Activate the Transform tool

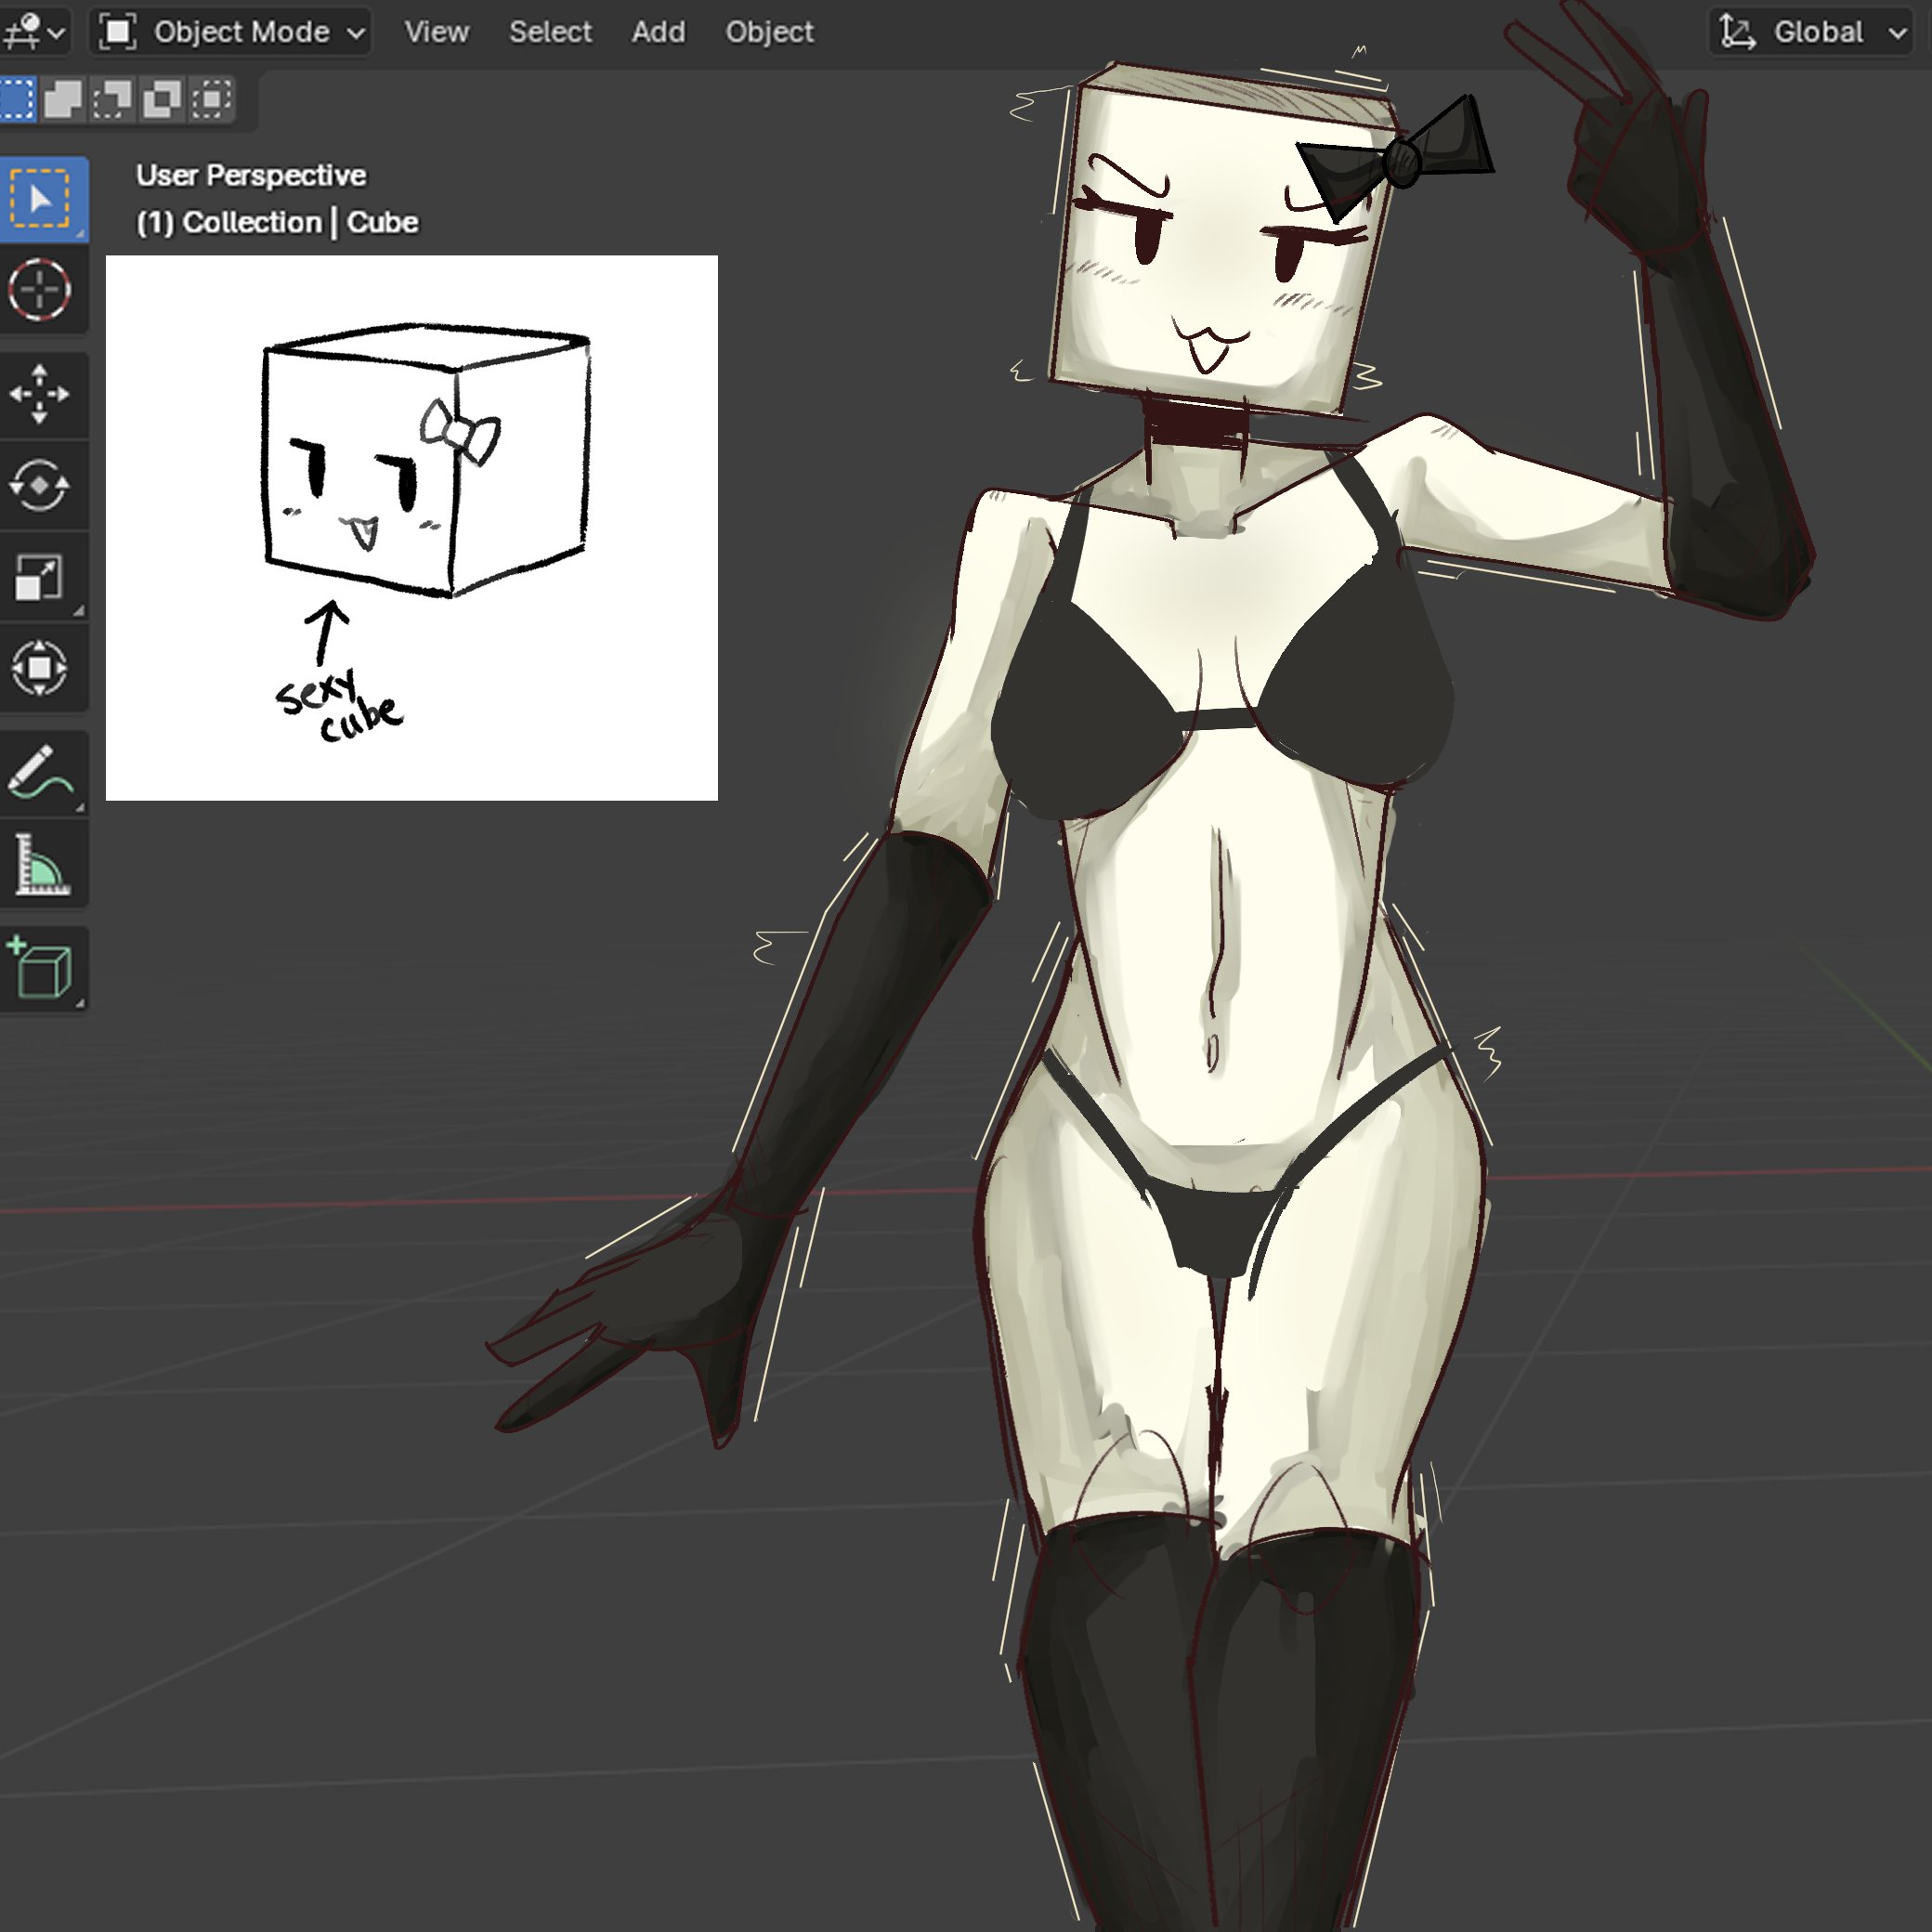[x=41, y=667]
